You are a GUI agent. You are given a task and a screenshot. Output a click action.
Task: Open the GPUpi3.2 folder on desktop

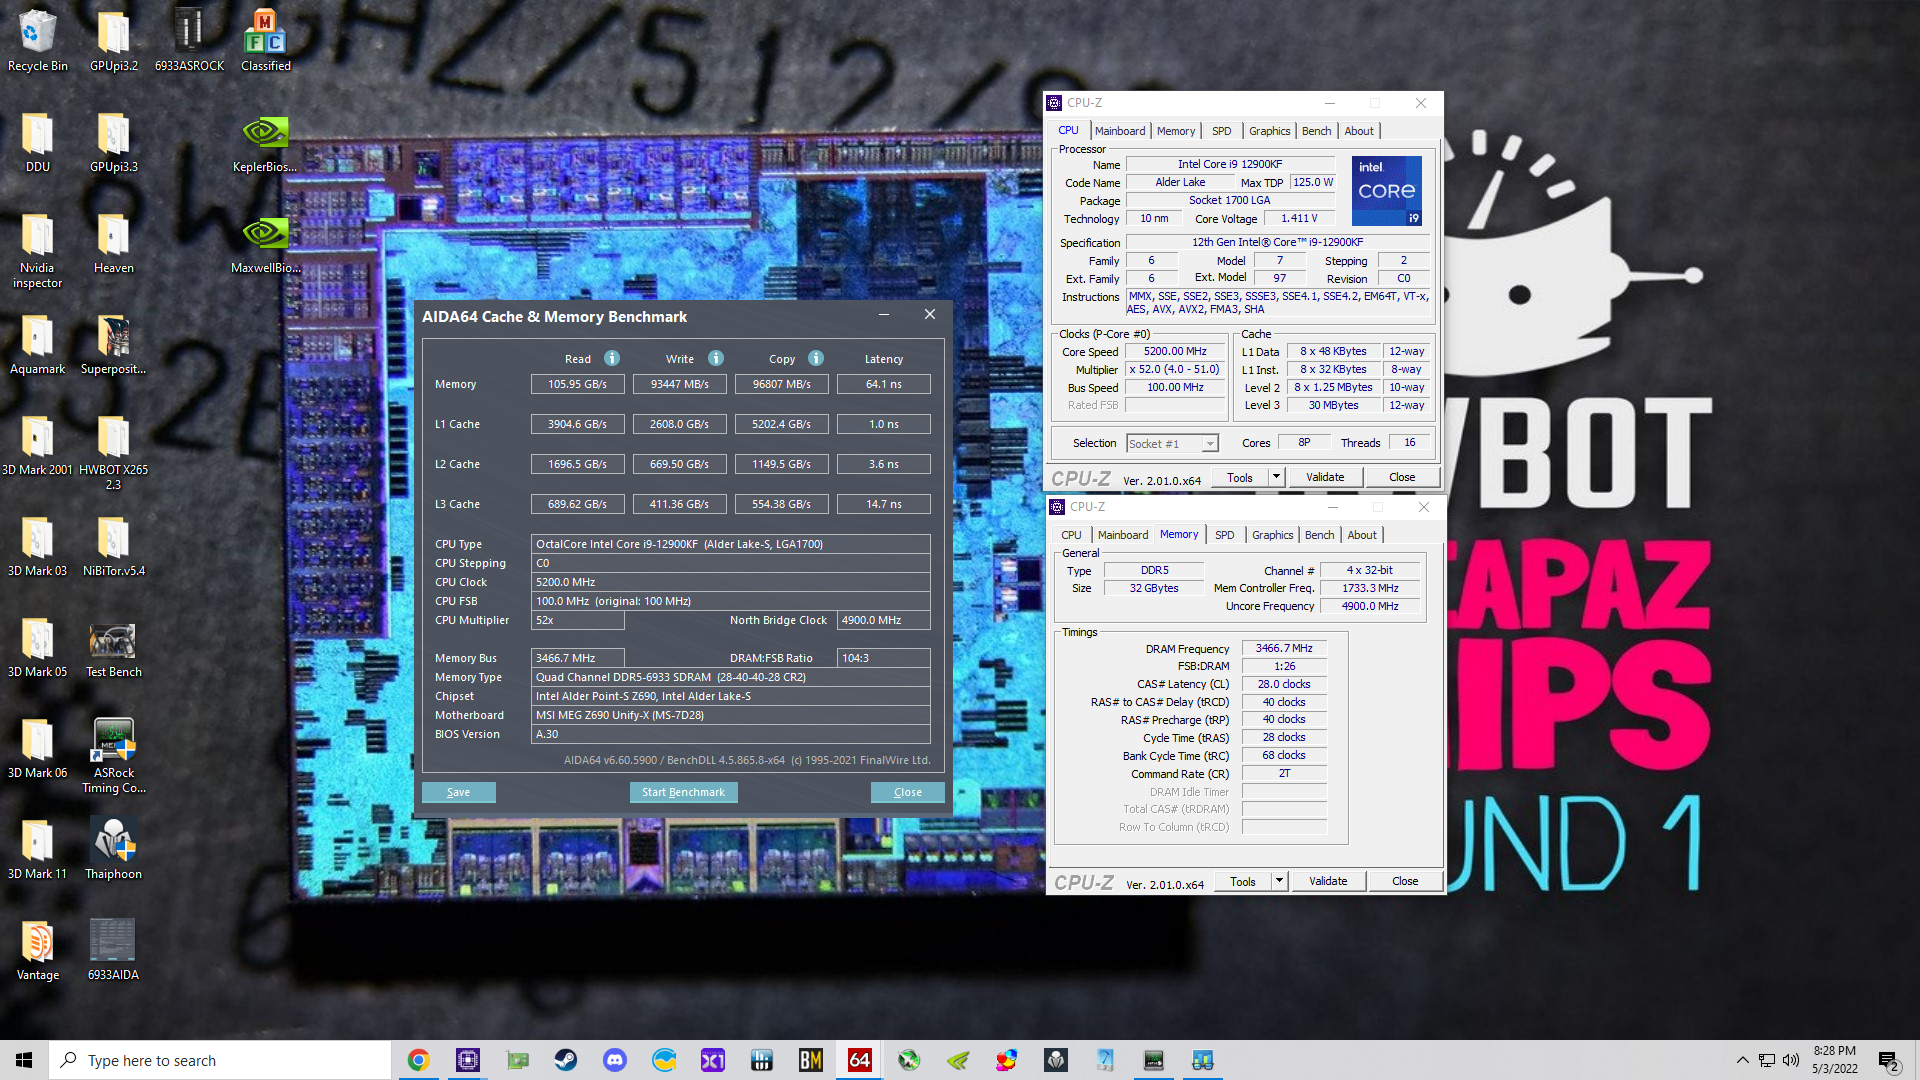pyautogui.click(x=113, y=40)
